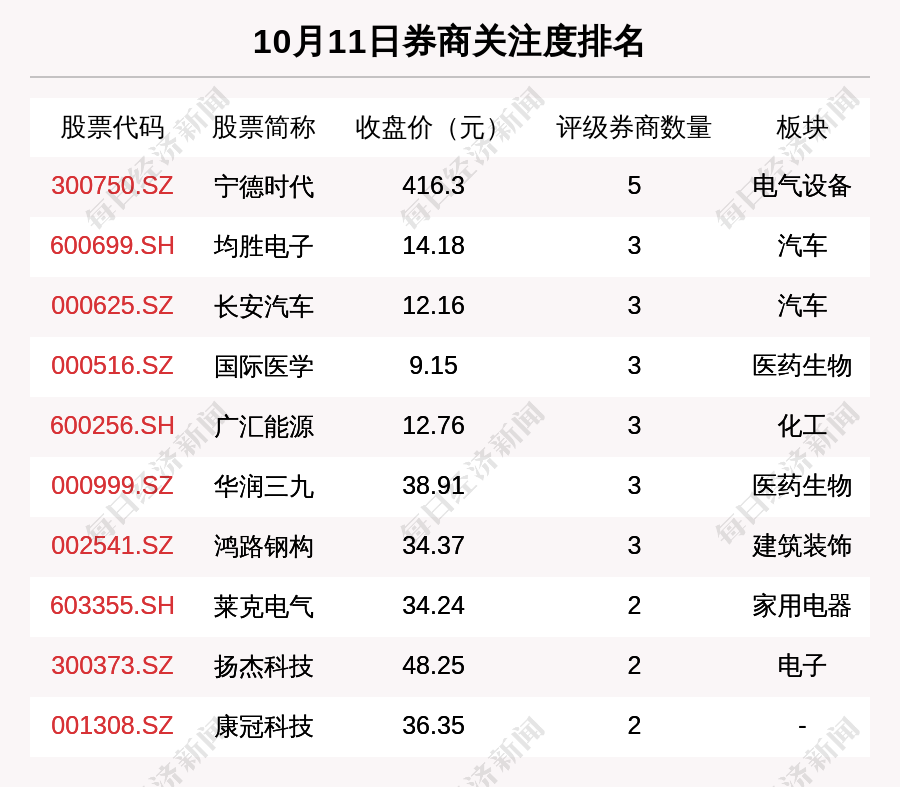The height and width of the screenshot is (787, 900).
Task: Select the 板块 column header
Action: 802,127
